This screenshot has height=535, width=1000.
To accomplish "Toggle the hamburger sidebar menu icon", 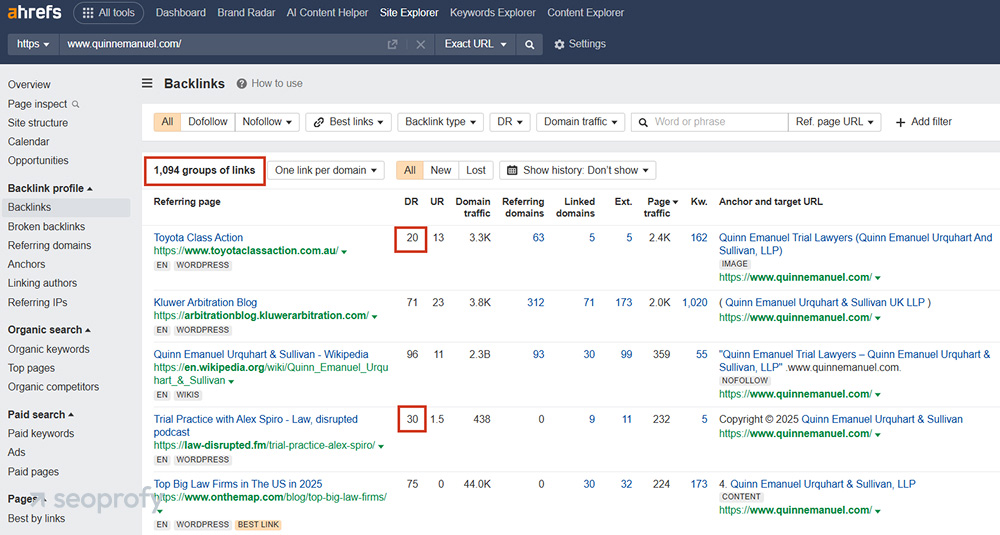I will [147, 84].
